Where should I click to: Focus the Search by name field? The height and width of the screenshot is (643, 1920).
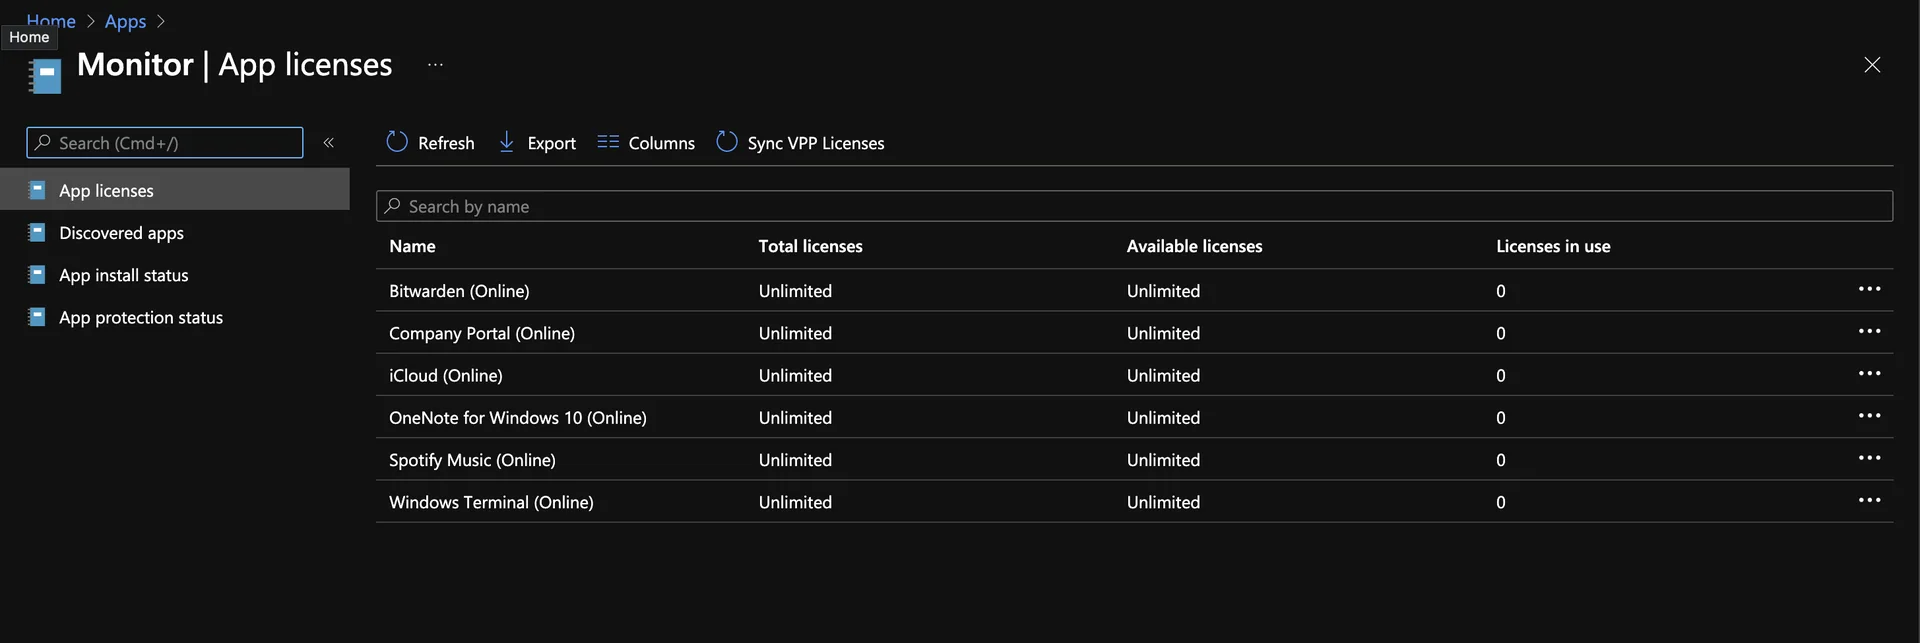pyautogui.click(x=1134, y=206)
